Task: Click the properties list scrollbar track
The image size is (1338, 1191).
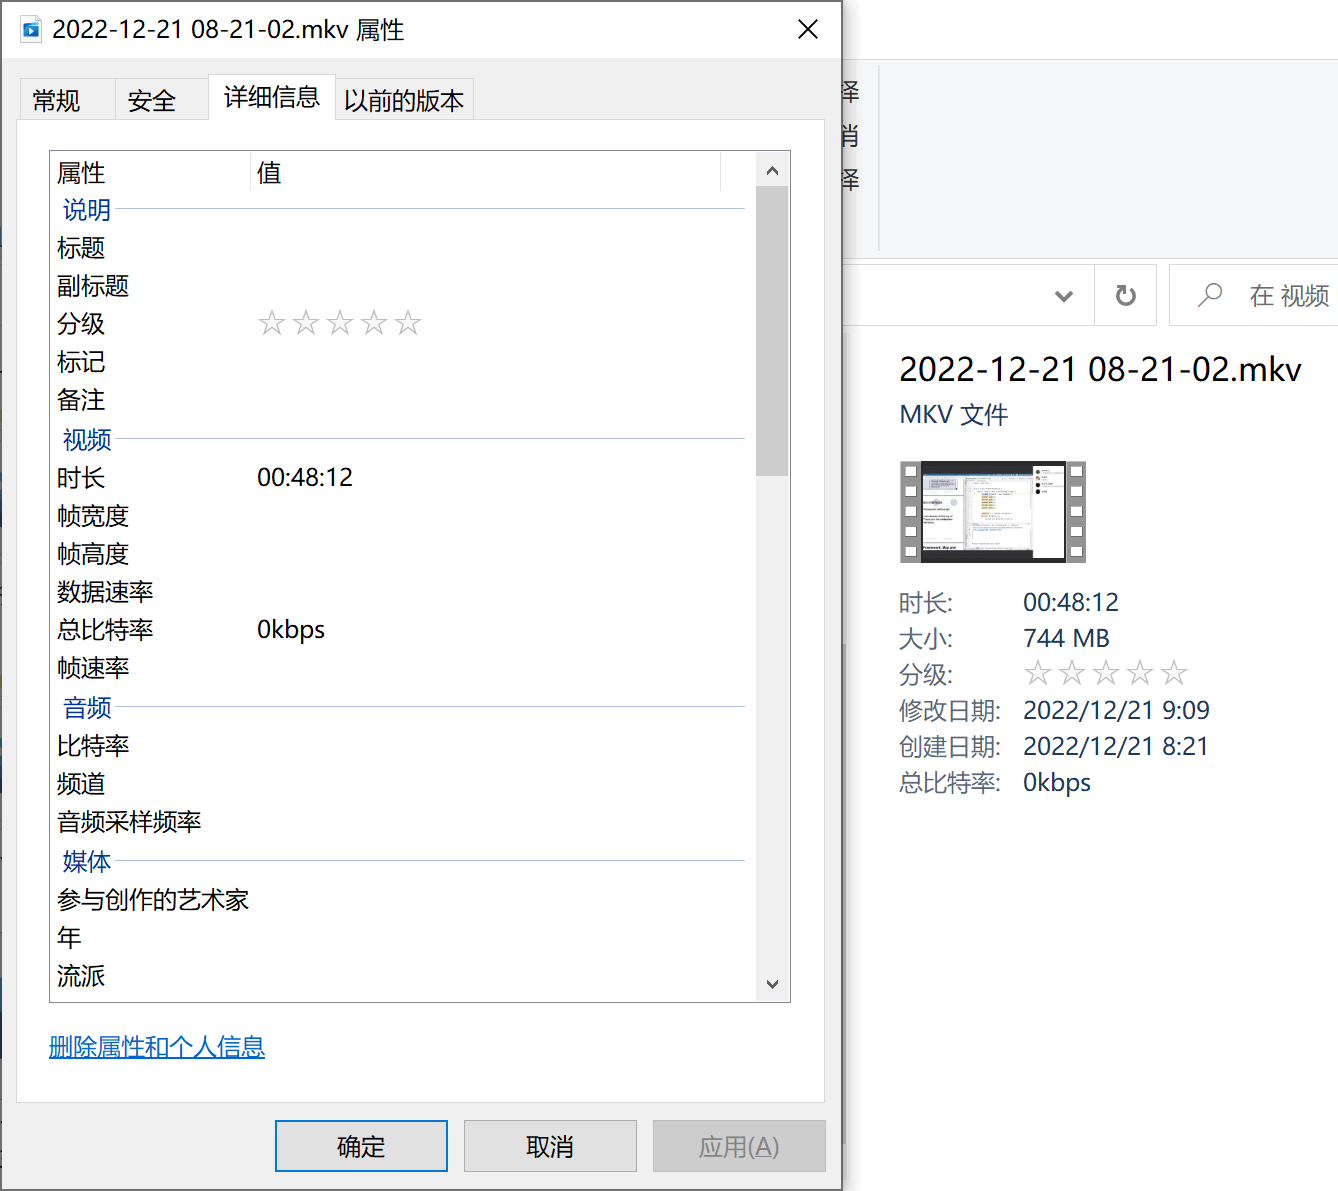Action: point(772,700)
